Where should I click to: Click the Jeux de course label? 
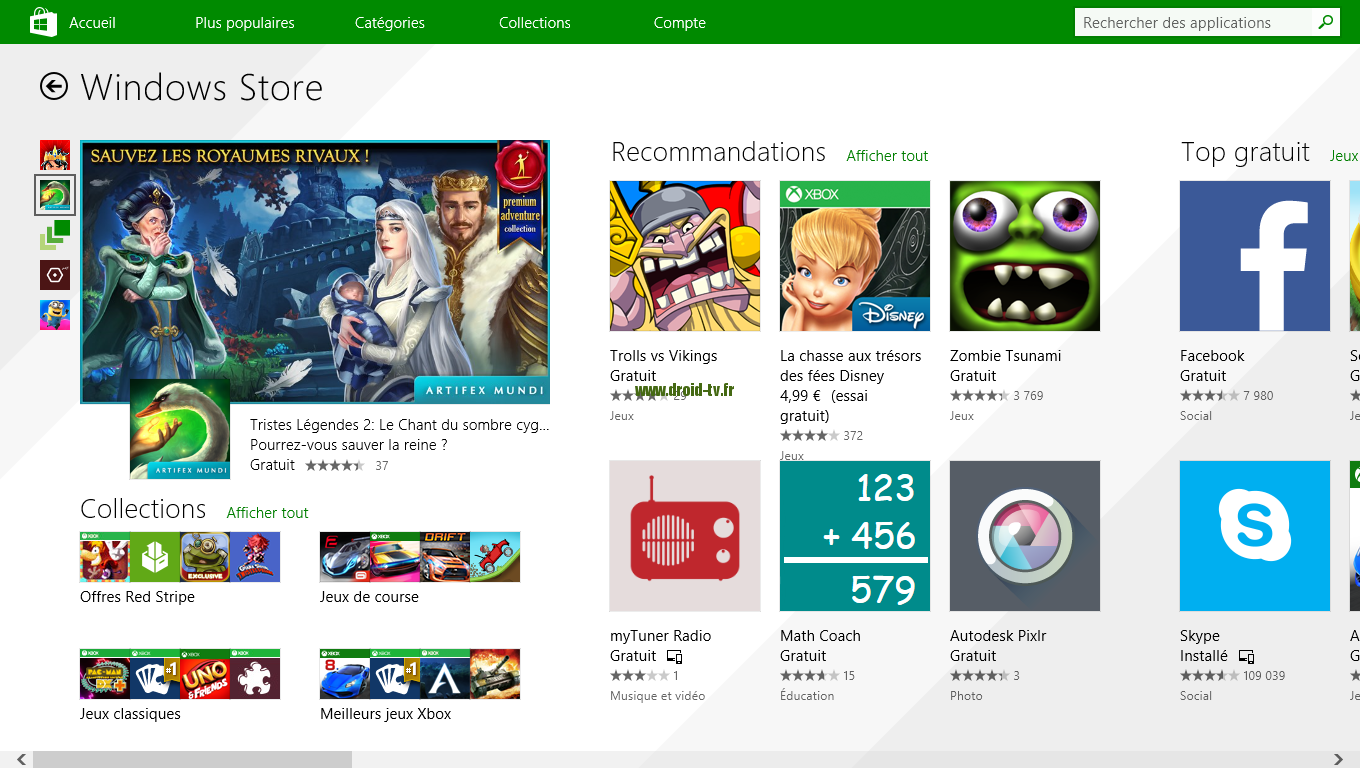[369, 597]
